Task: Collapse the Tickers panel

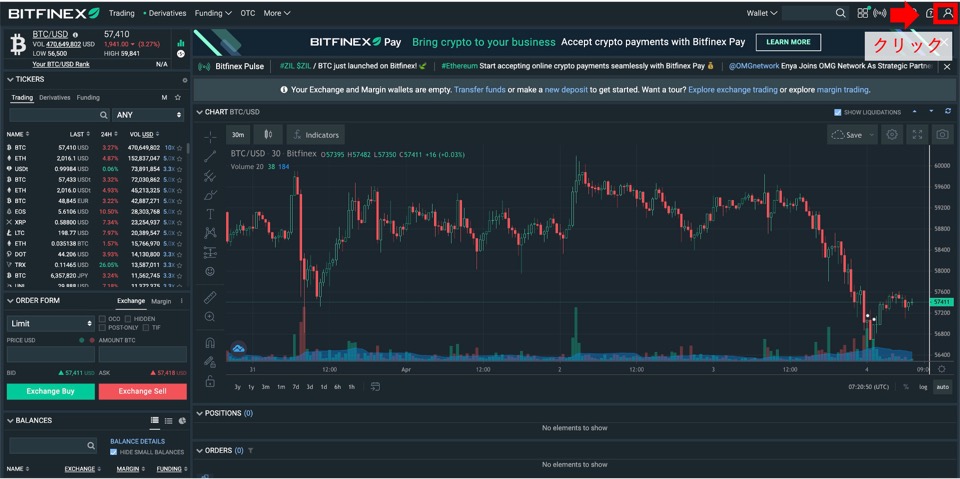Action: coord(10,80)
